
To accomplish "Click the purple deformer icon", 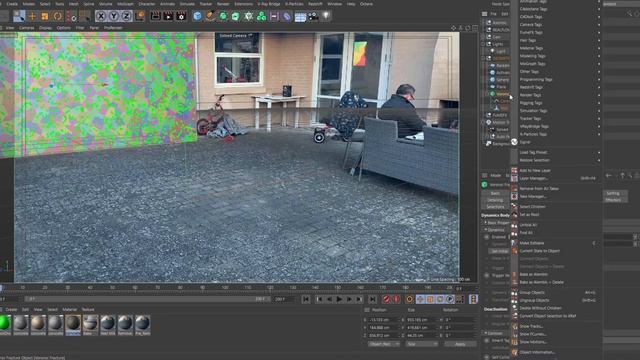I will (x=287, y=16).
